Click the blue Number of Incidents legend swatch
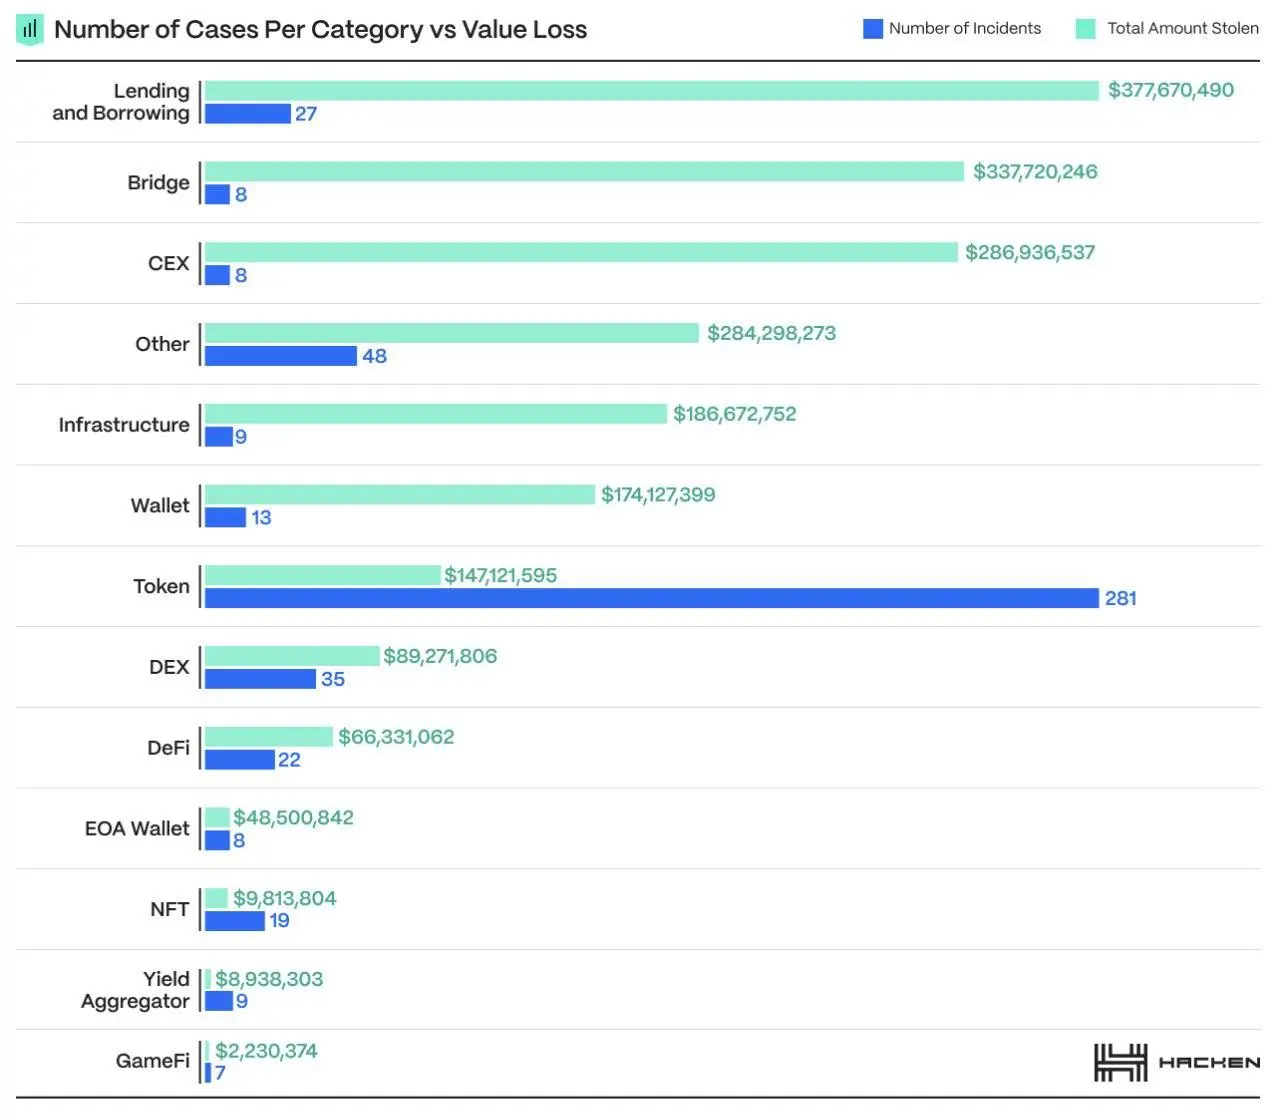This screenshot has height=1119, width=1280. (872, 29)
